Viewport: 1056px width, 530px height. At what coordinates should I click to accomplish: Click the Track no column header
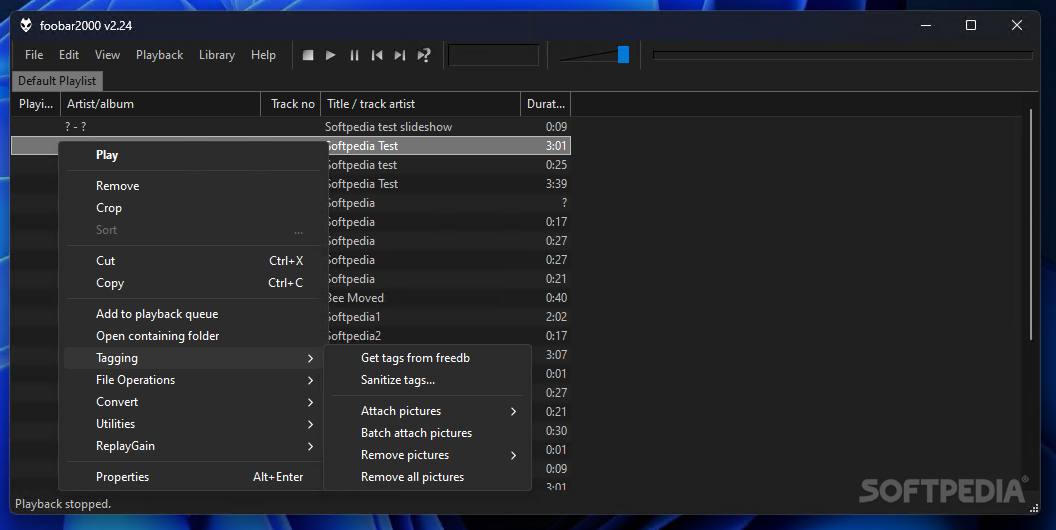pyautogui.click(x=290, y=104)
